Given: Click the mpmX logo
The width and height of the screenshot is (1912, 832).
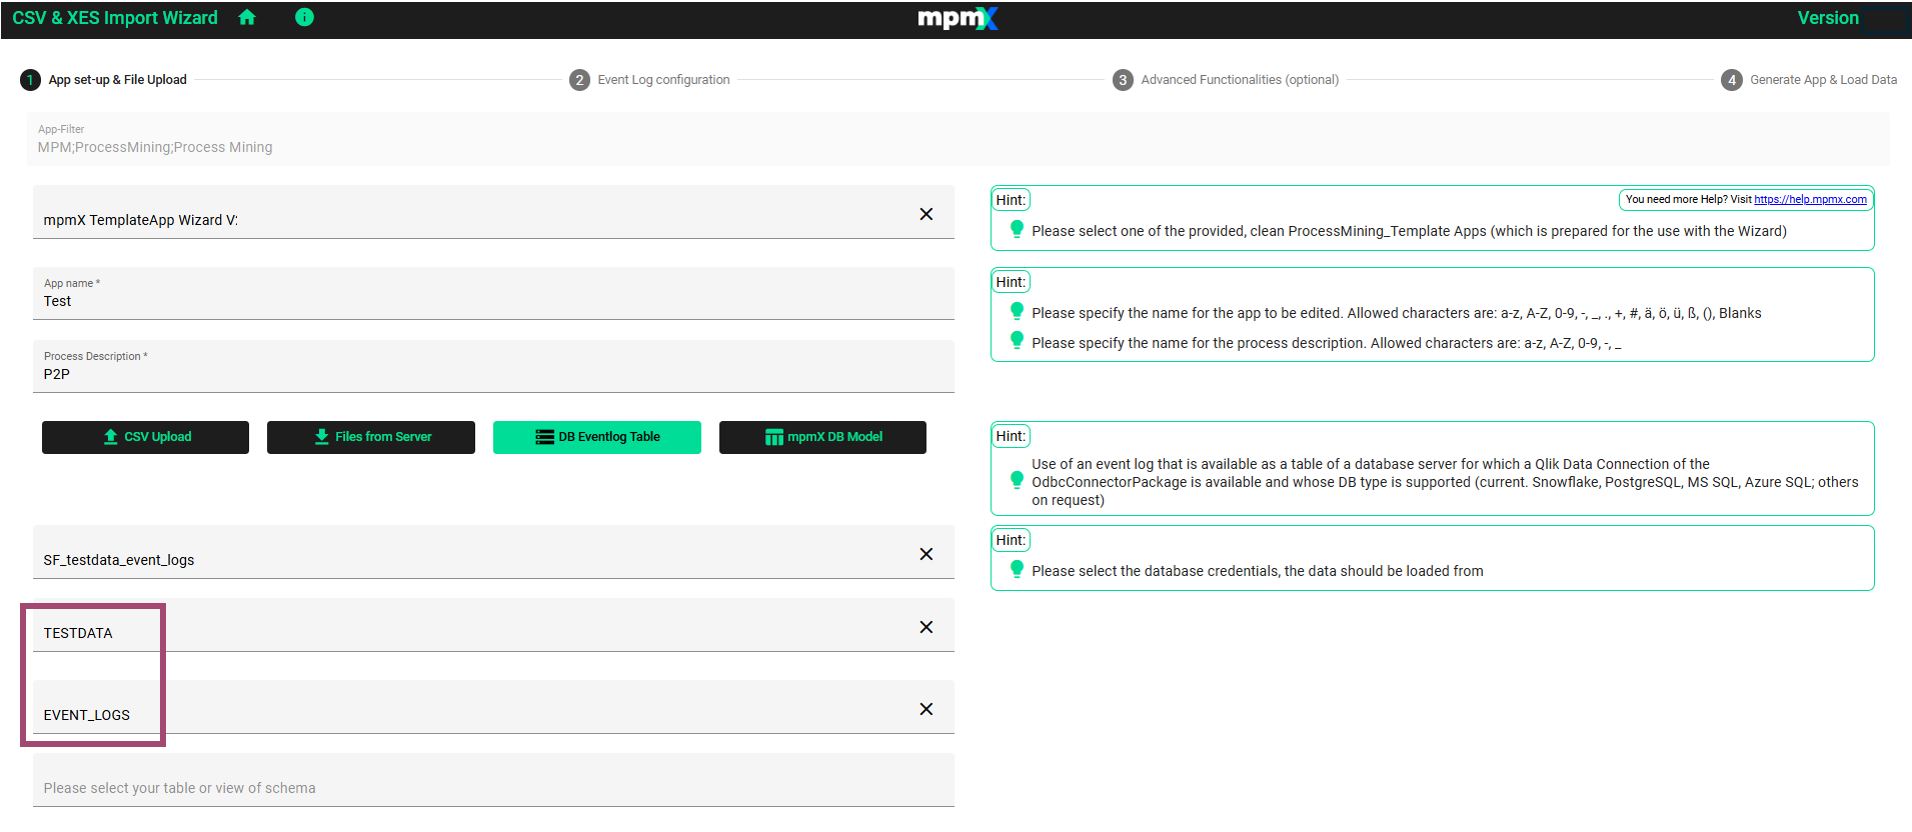Looking at the screenshot, I should (957, 18).
